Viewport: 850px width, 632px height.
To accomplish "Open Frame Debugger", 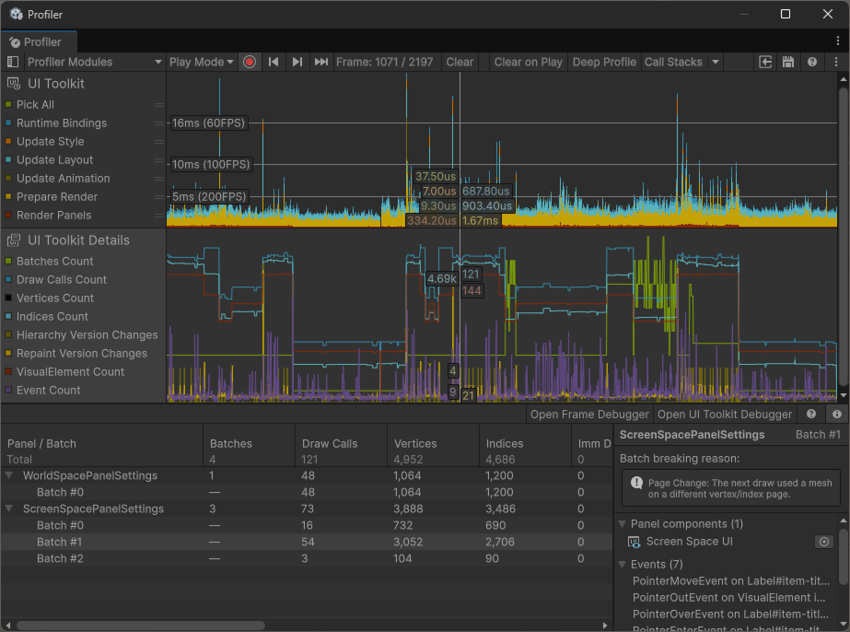I will [x=589, y=414].
